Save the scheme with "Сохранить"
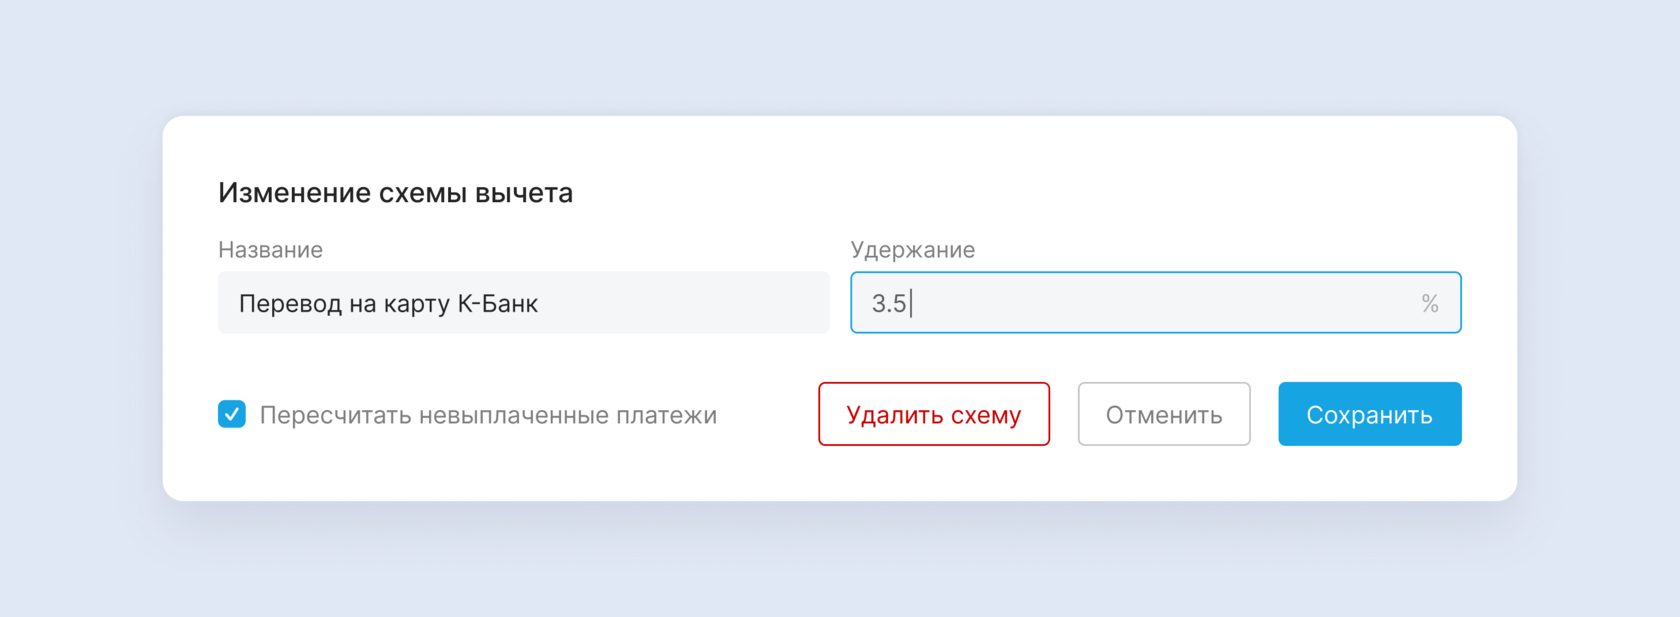 1369,414
